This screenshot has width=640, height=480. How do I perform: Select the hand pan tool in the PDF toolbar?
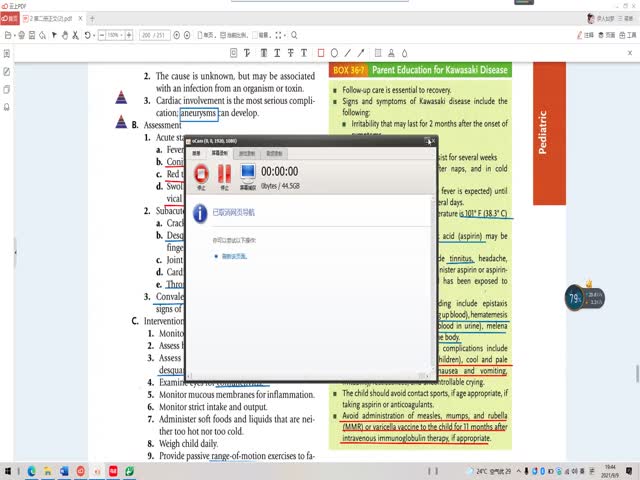pos(64,35)
